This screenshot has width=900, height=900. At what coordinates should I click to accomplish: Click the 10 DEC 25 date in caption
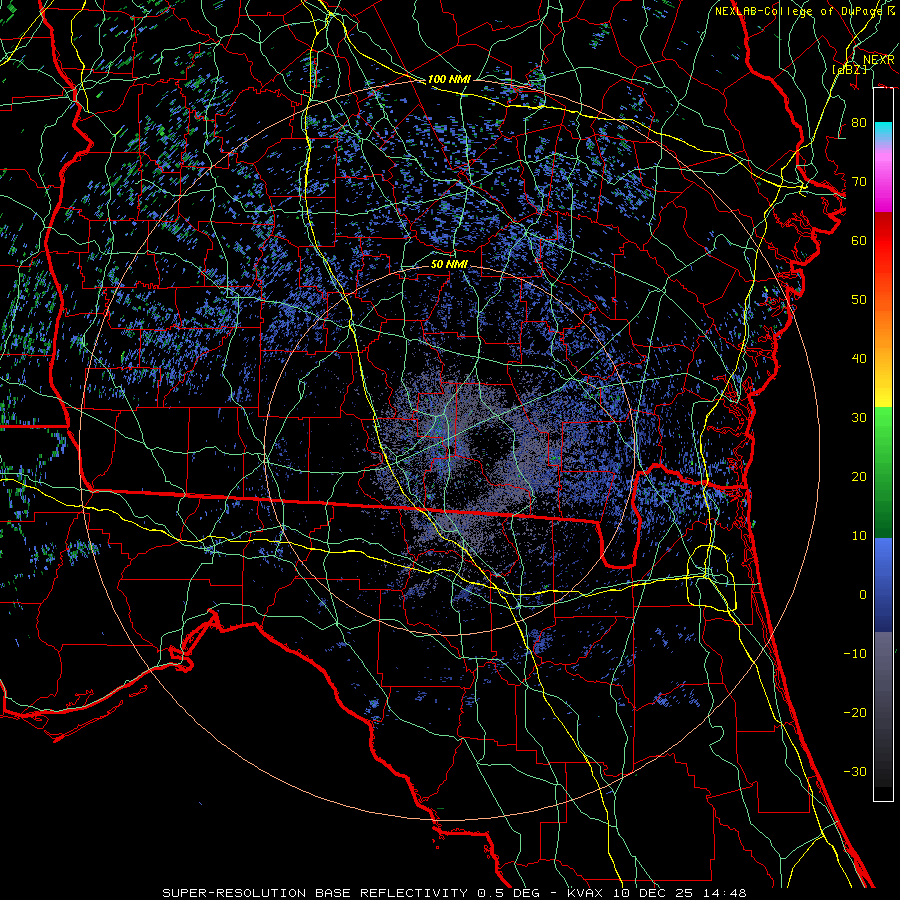pyautogui.click(x=653, y=893)
